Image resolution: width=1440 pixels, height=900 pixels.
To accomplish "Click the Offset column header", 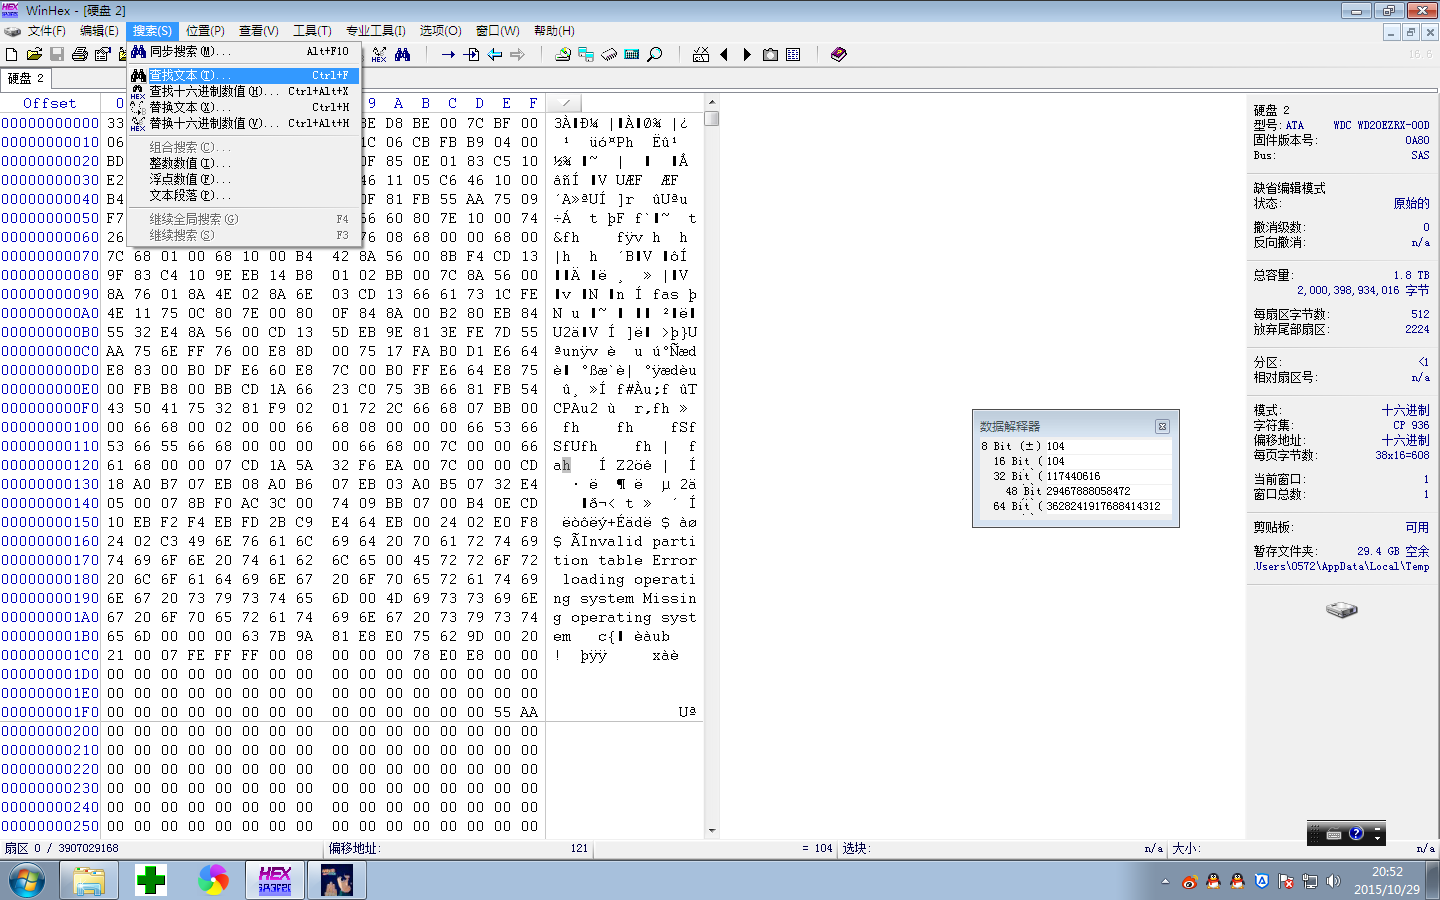I will tap(50, 103).
